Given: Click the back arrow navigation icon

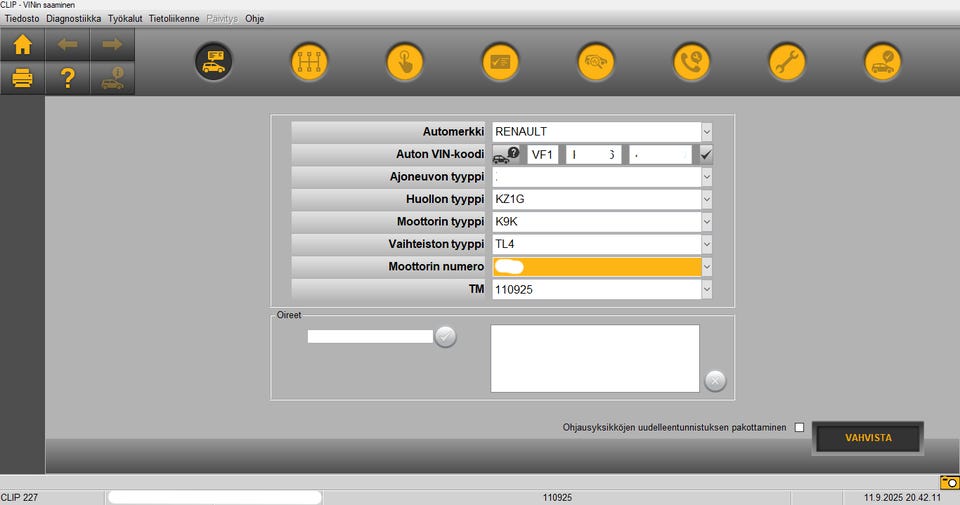Looking at the screenshot, I should [67, 45].
